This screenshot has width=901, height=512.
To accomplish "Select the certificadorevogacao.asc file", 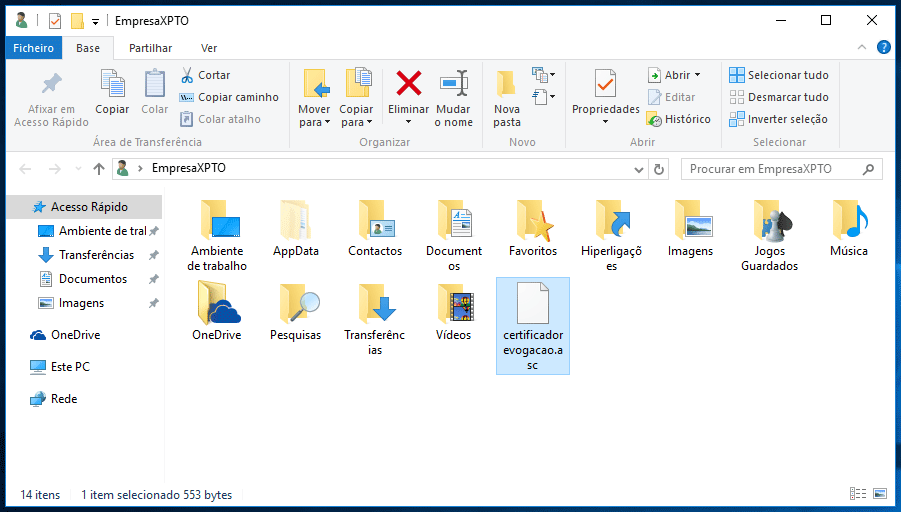I will [533, 326].
